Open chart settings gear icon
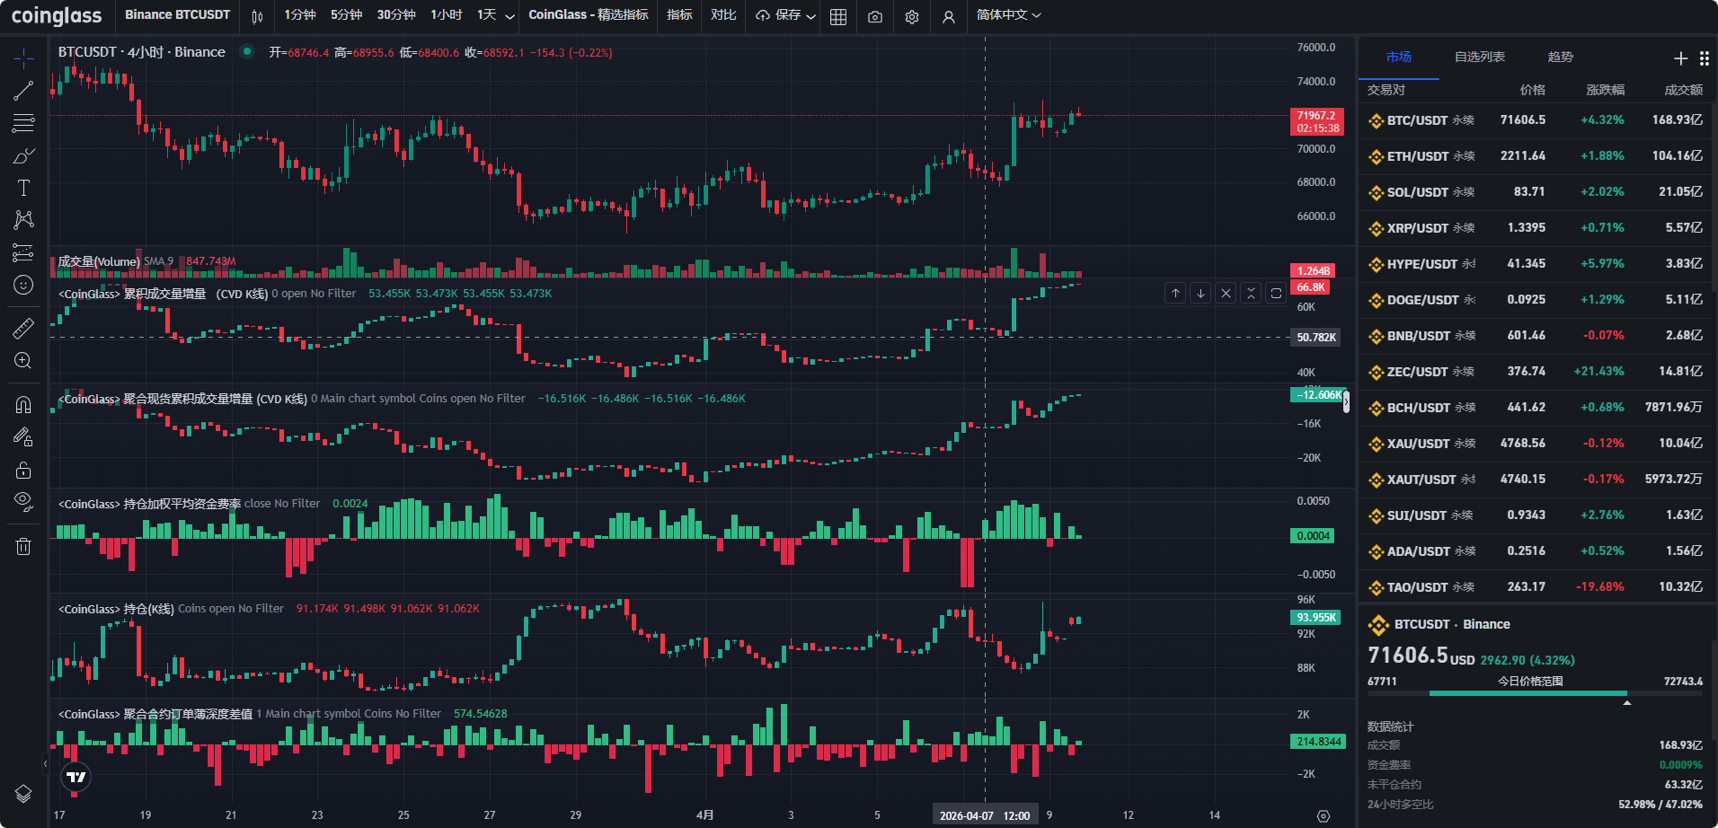This screenshot has height=828, width=1718. coord(911,16)
